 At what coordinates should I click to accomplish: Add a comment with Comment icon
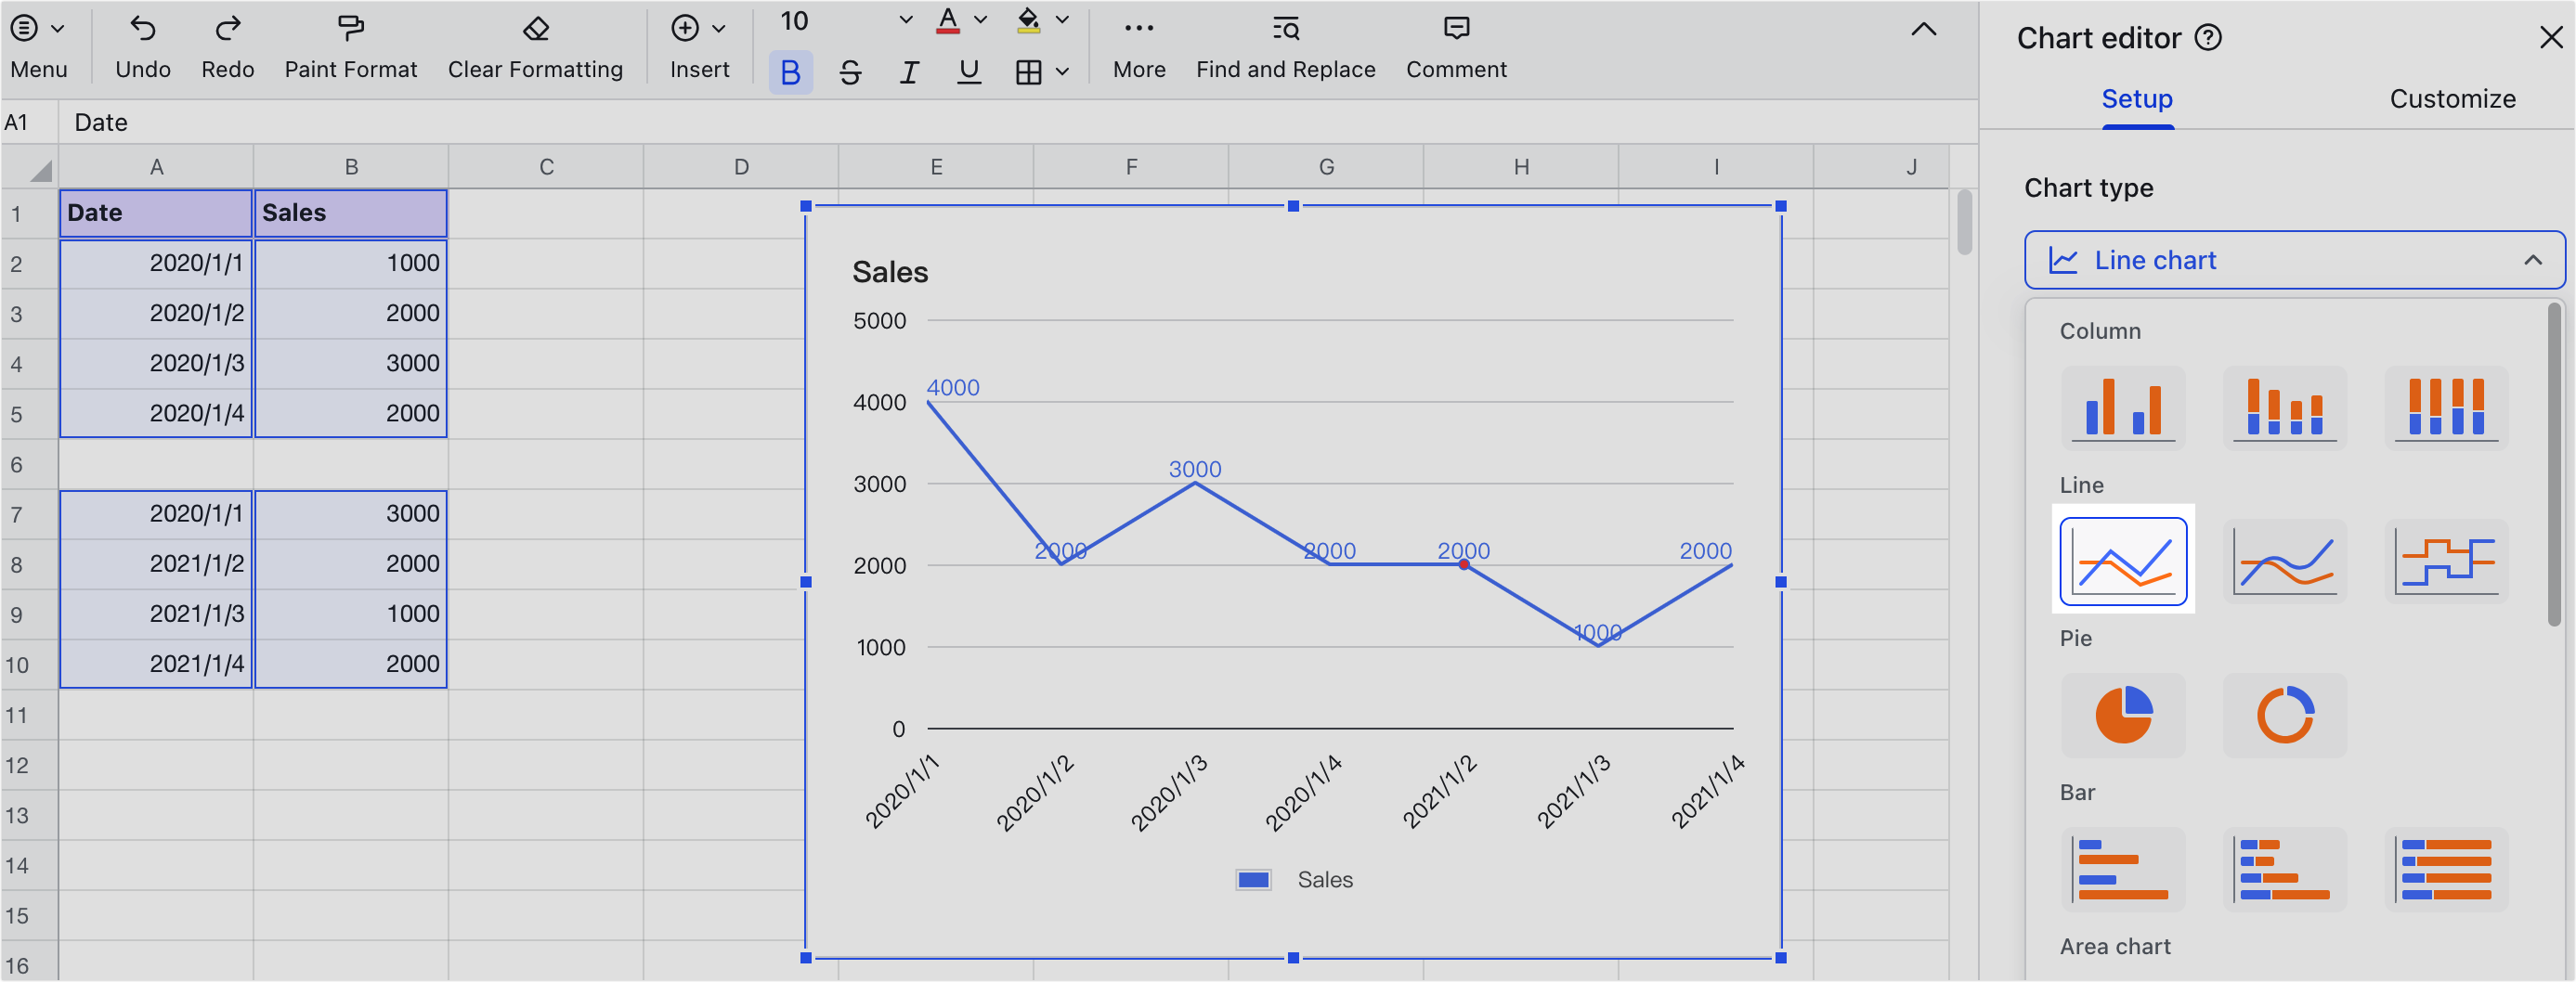tap(1456, 29)
